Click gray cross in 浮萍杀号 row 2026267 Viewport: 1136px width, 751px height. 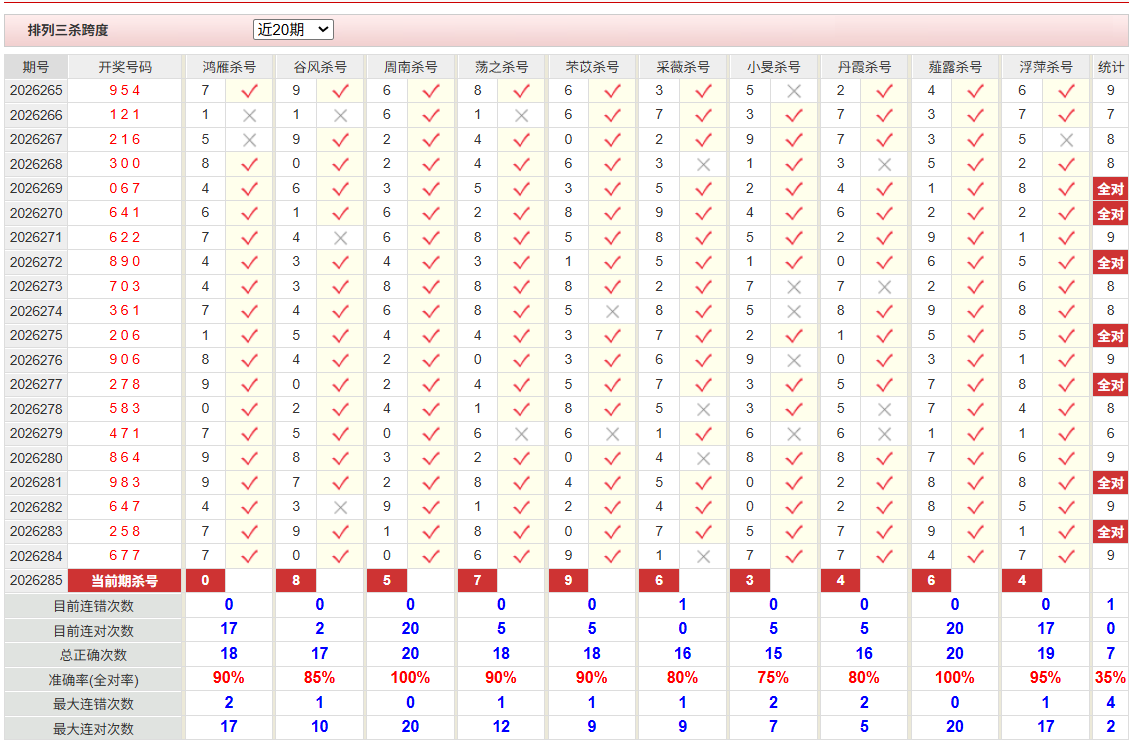(x=1066, y=140)
